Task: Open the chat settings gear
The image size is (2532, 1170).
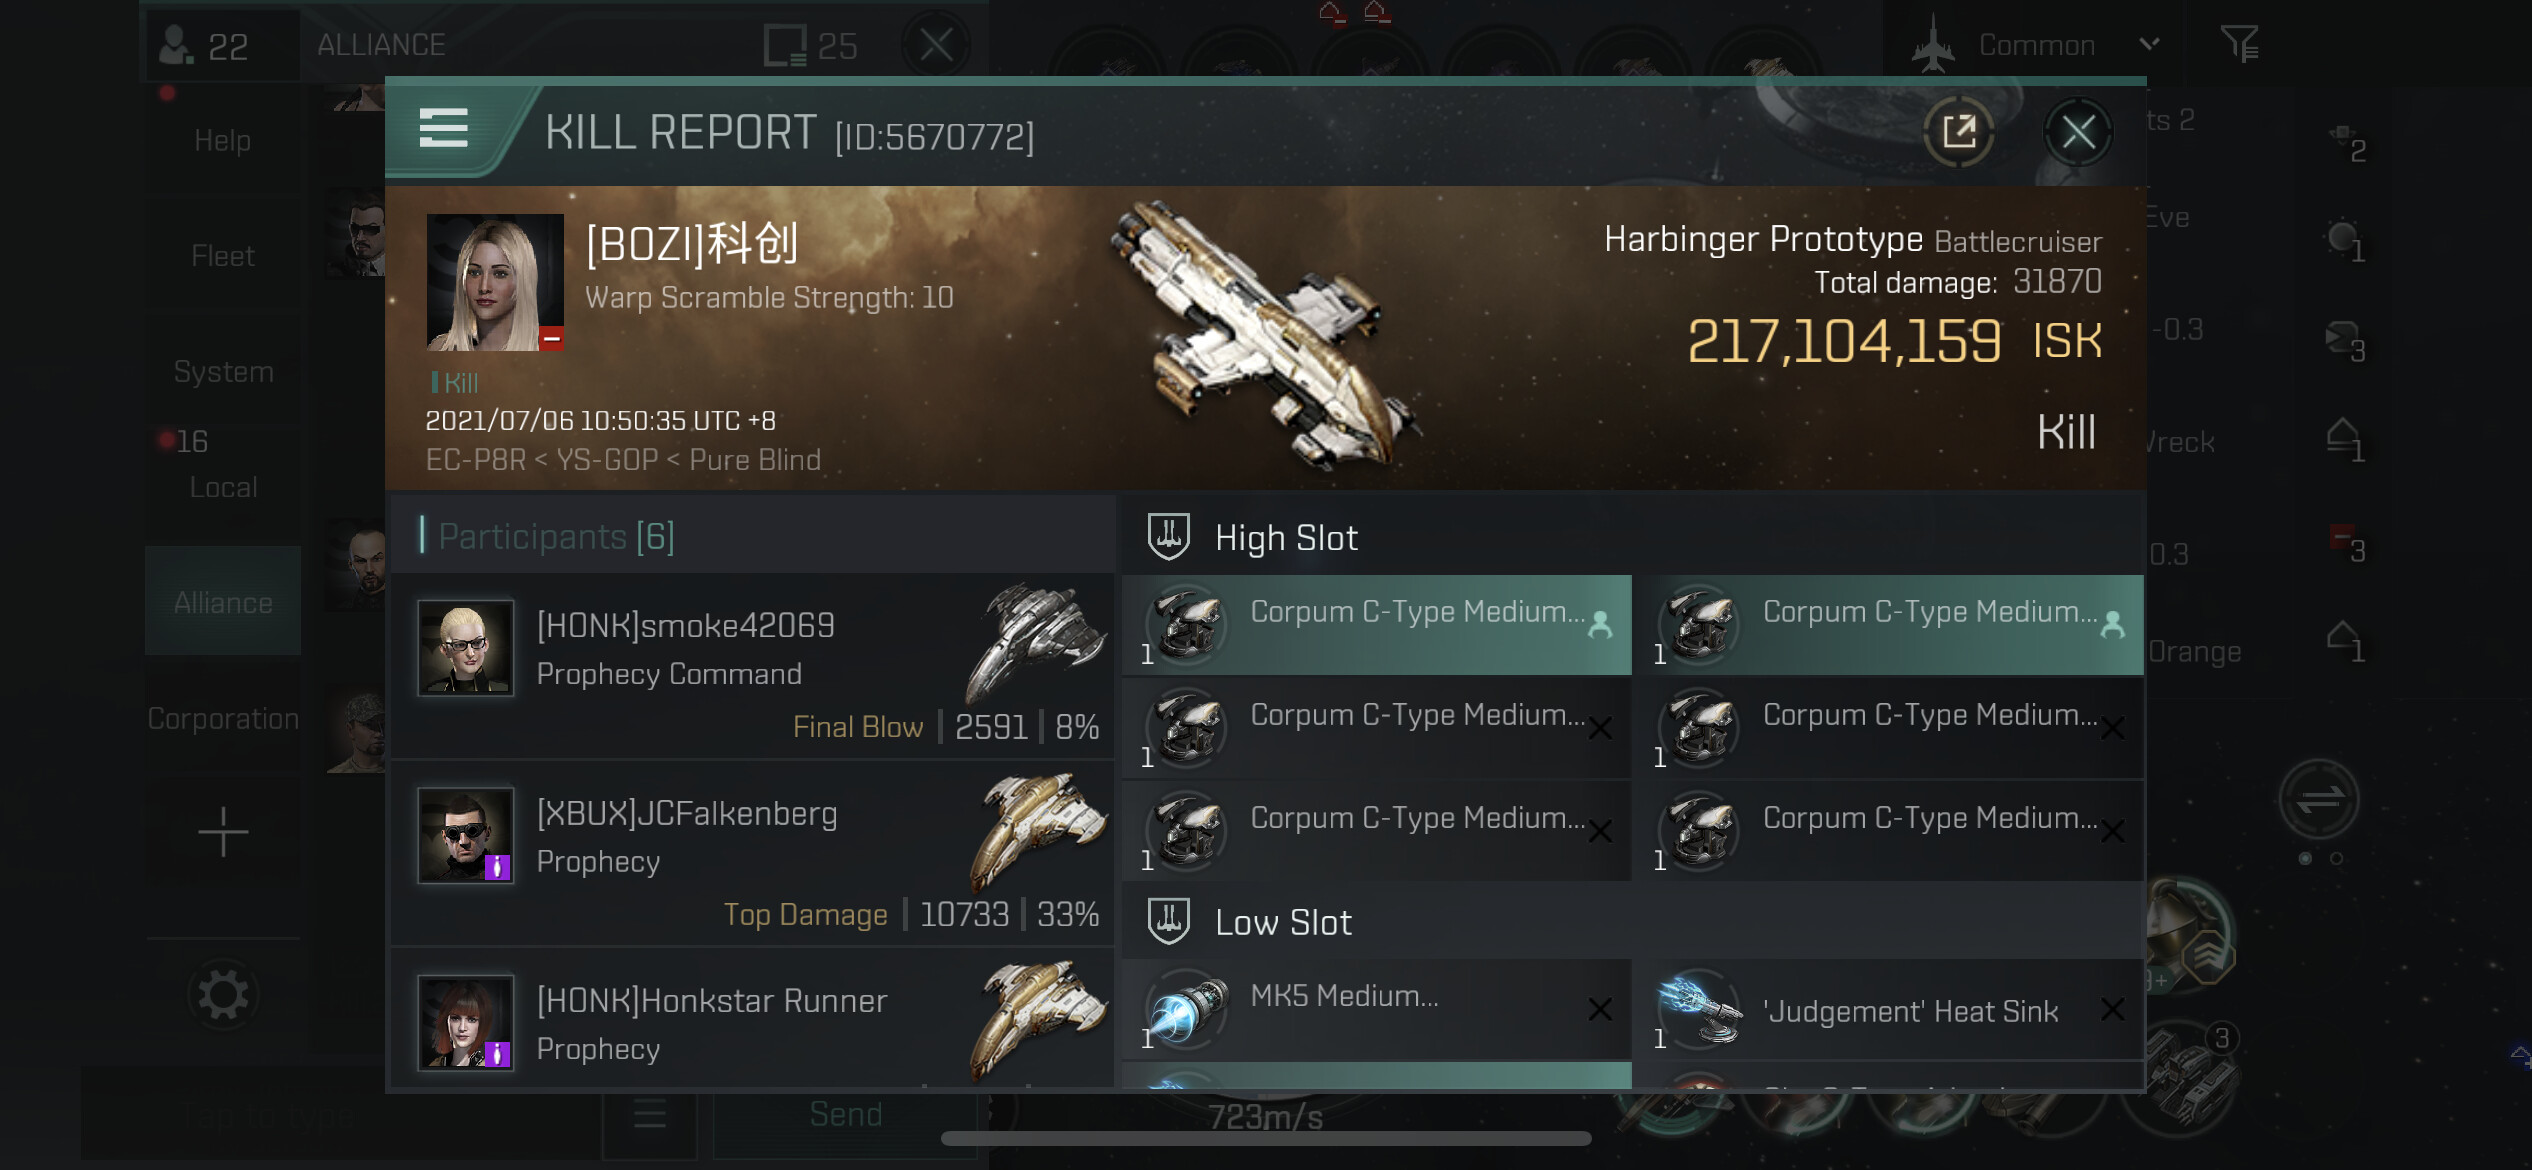Action: tap(223, 995)
